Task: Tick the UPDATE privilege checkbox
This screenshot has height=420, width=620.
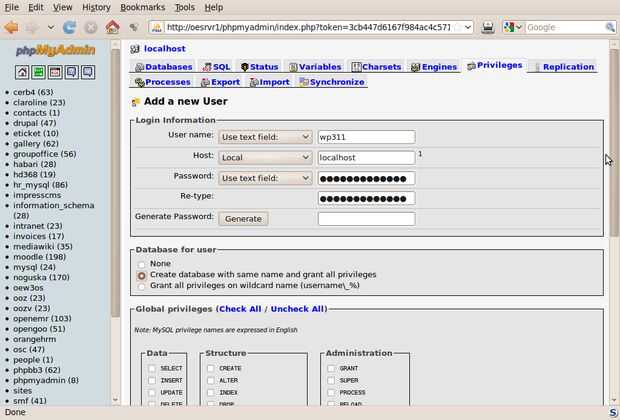Action: coord(152,393)
